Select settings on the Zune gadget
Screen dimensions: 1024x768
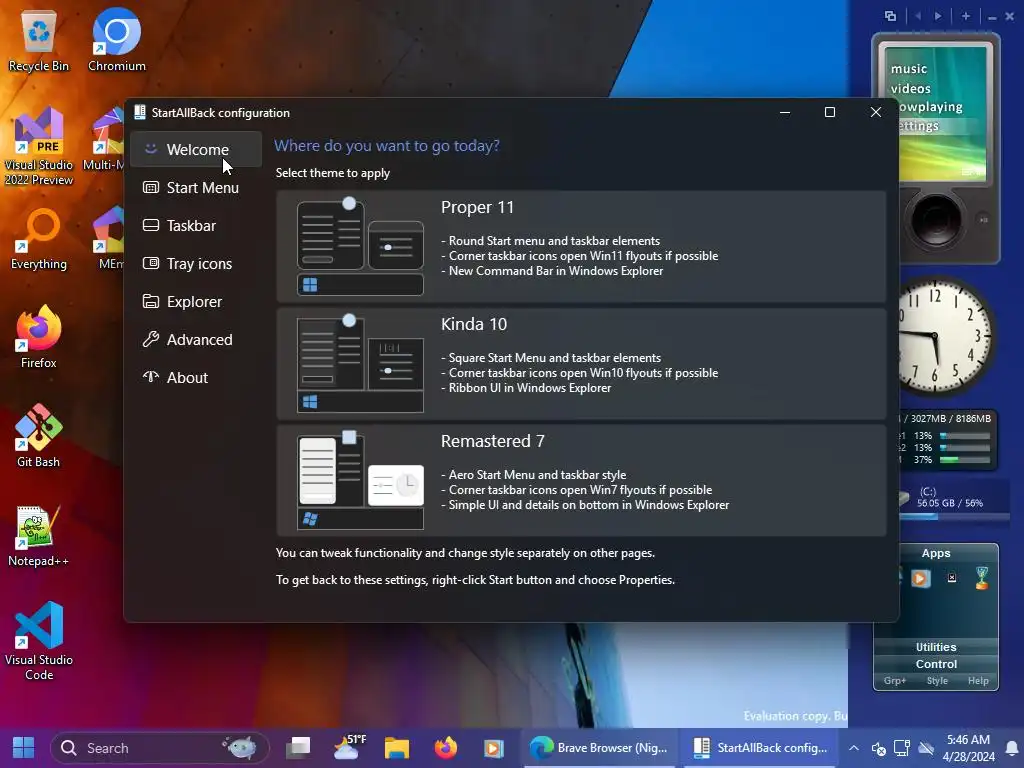(919, 125)
